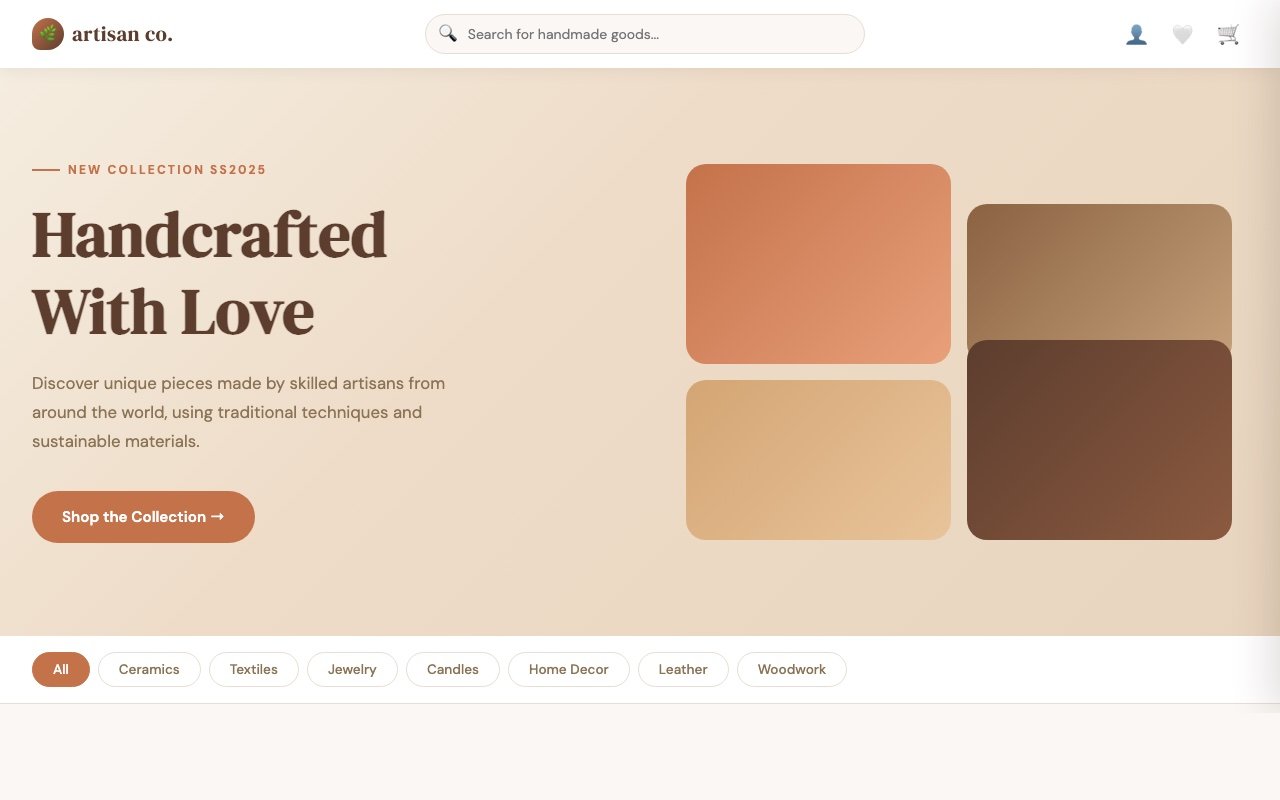This screenshot has height=800, width=1280.
Task: Click the Handcrafted With Love heading
Action: (209, 273)
